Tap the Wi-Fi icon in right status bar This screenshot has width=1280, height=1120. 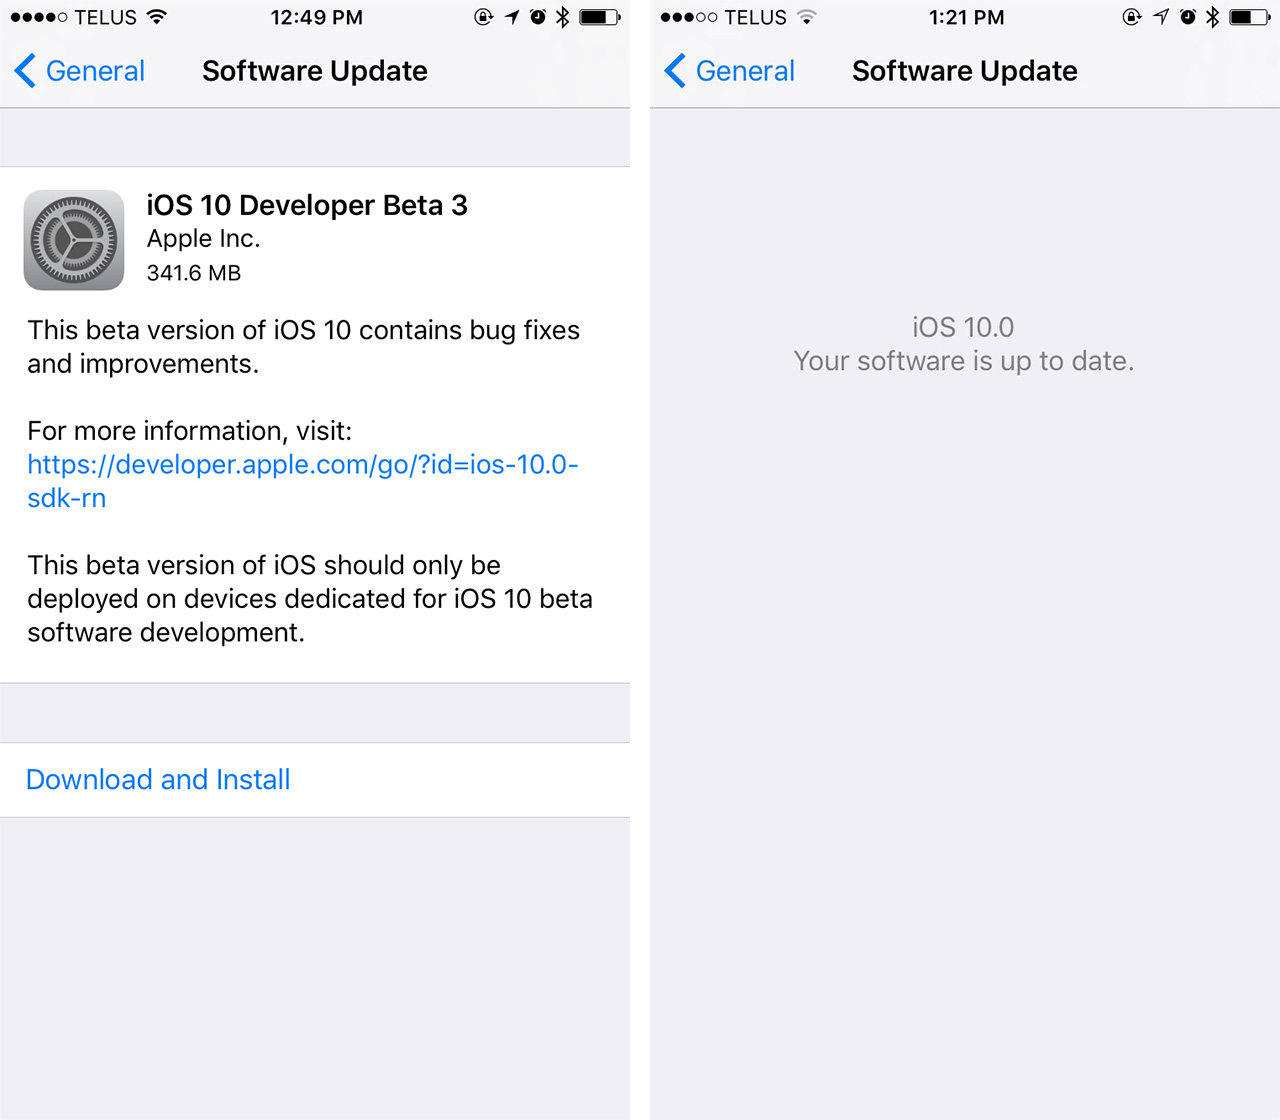(807, 17)
